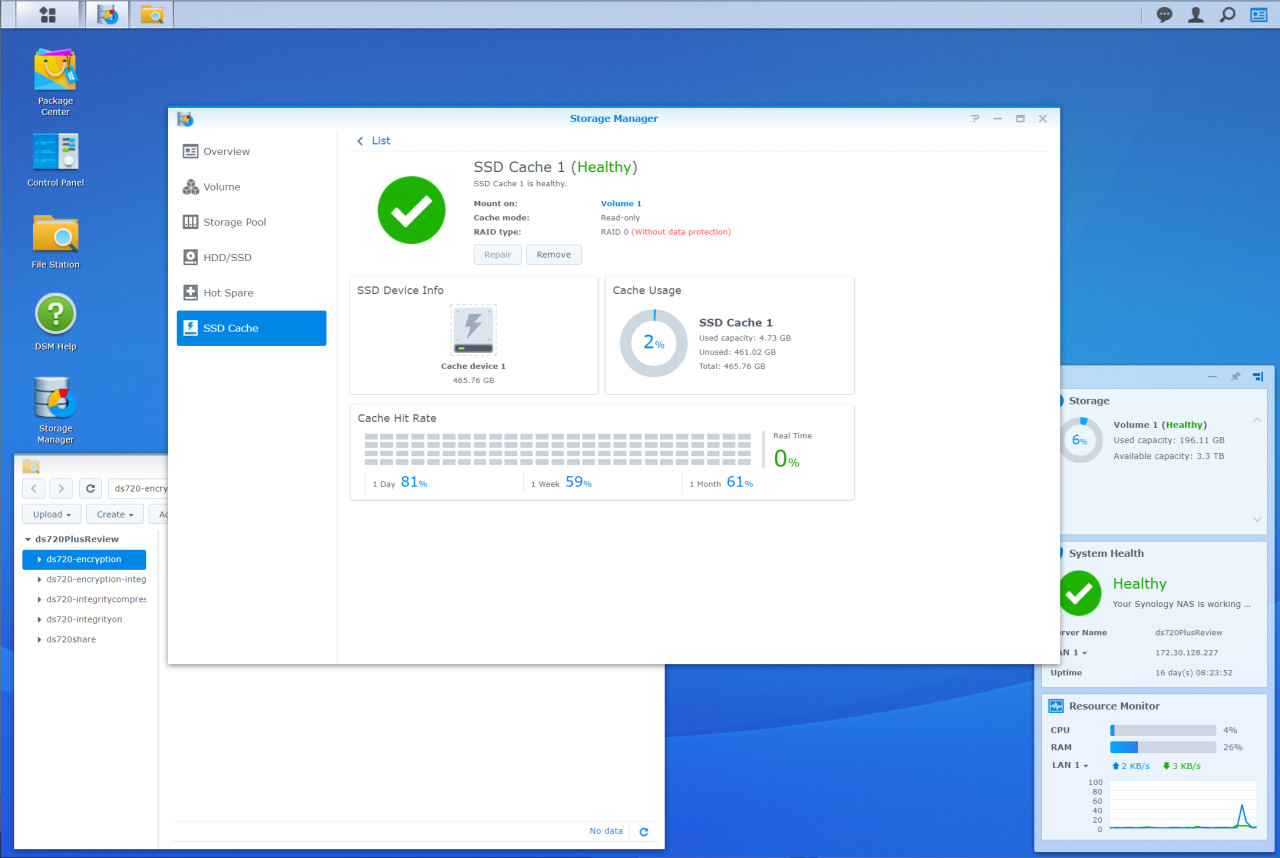Screen dimensions: 1280x858
Task: Open the Upload dropdown button
Action: tap(52, 514)
